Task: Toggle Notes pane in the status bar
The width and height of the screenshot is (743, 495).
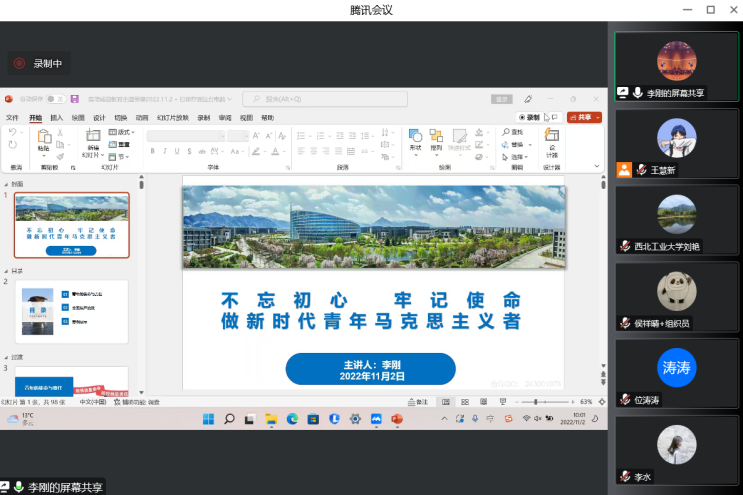Action: pos(418,402)
